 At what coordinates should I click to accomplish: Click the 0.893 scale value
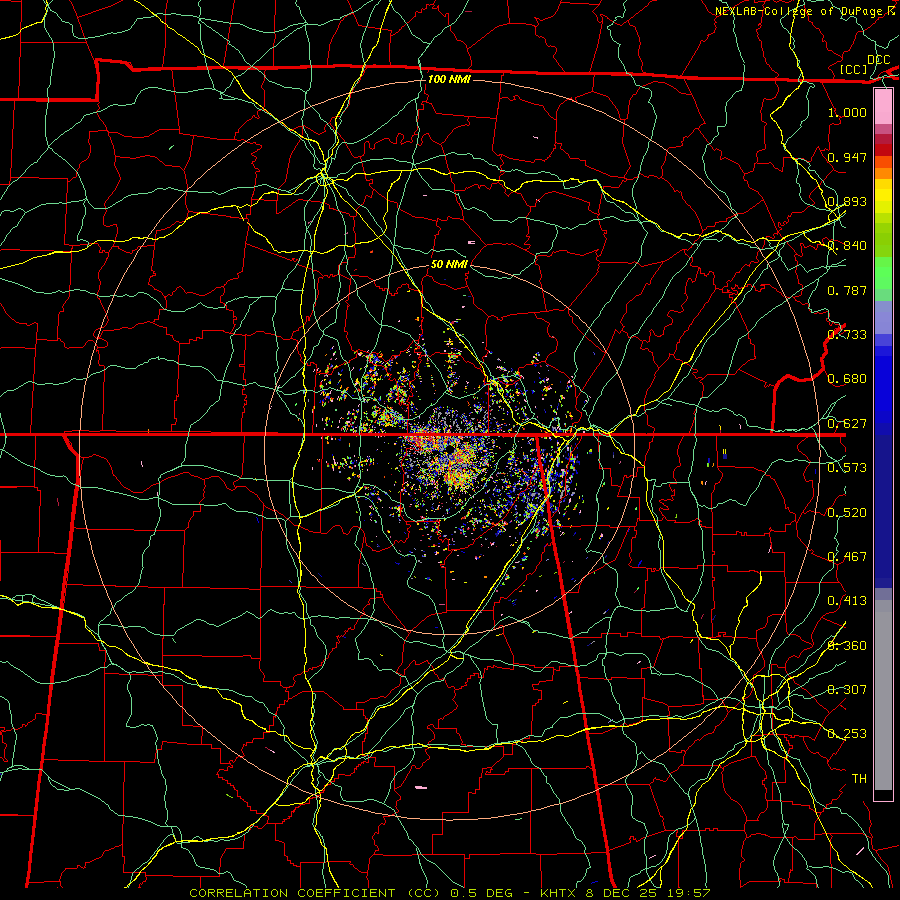pyautogui.click(x=847, y=201)
